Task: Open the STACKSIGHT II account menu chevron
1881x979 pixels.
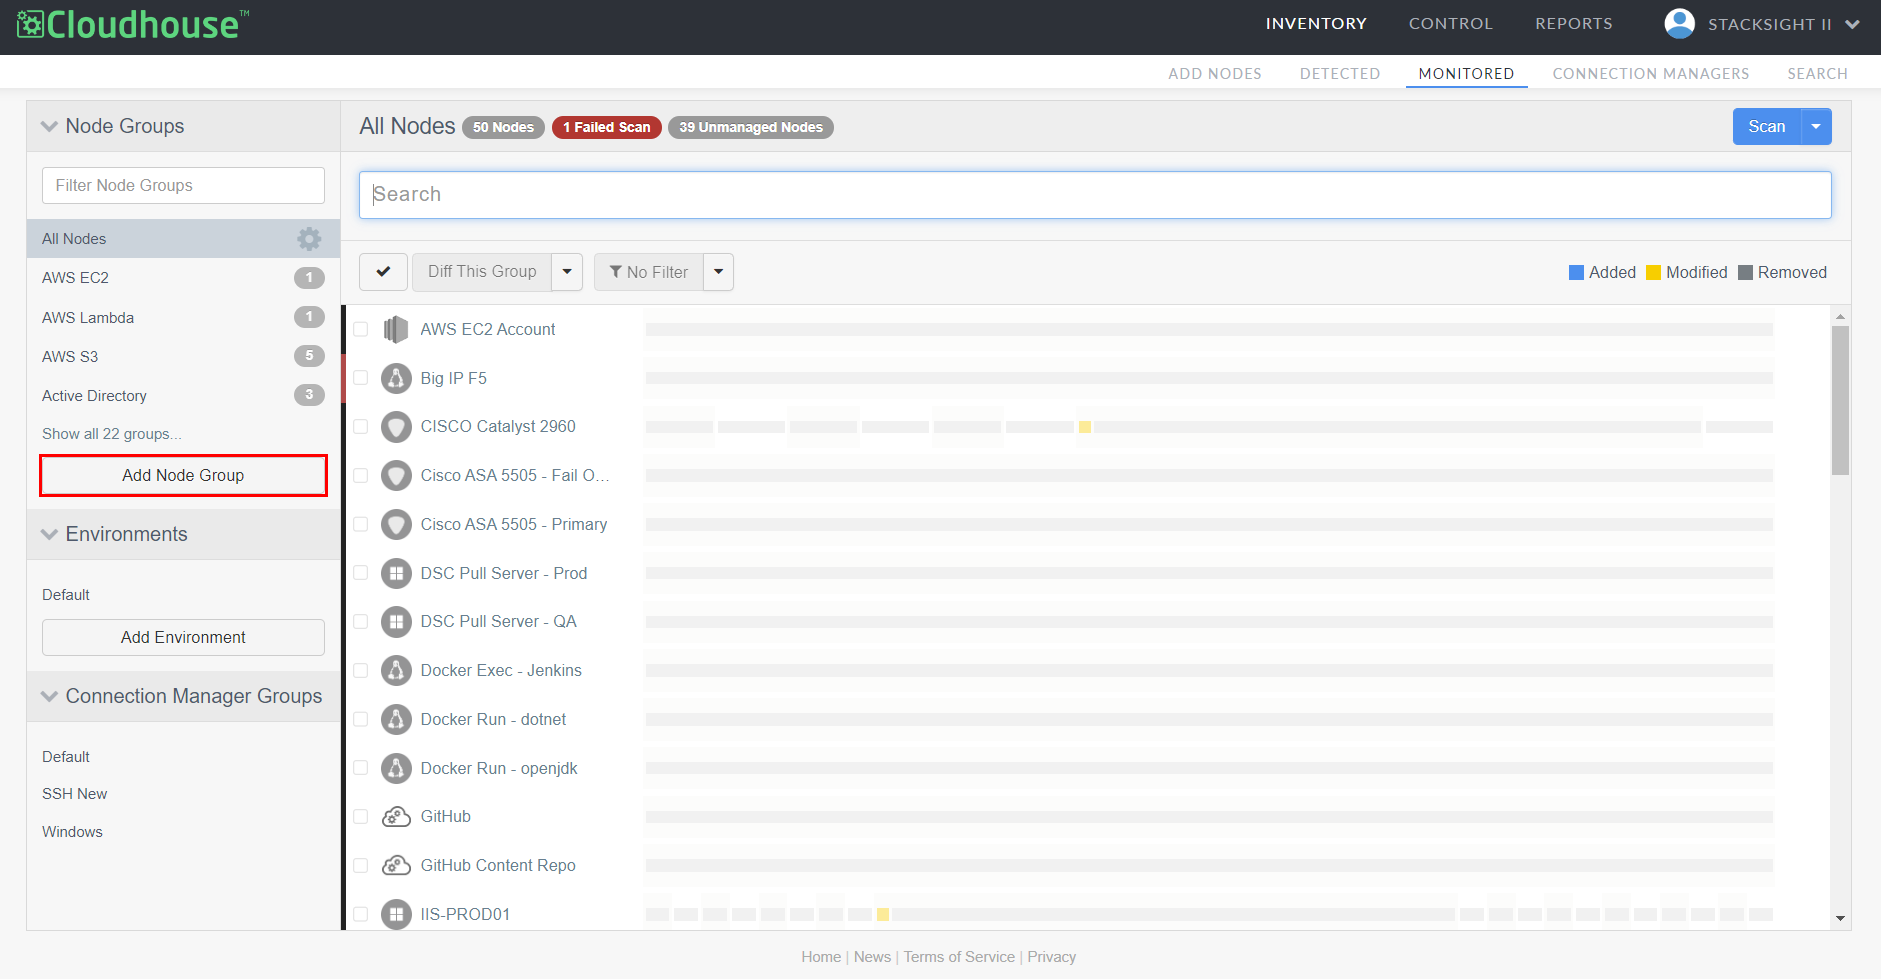Action: click(1852, 24)
